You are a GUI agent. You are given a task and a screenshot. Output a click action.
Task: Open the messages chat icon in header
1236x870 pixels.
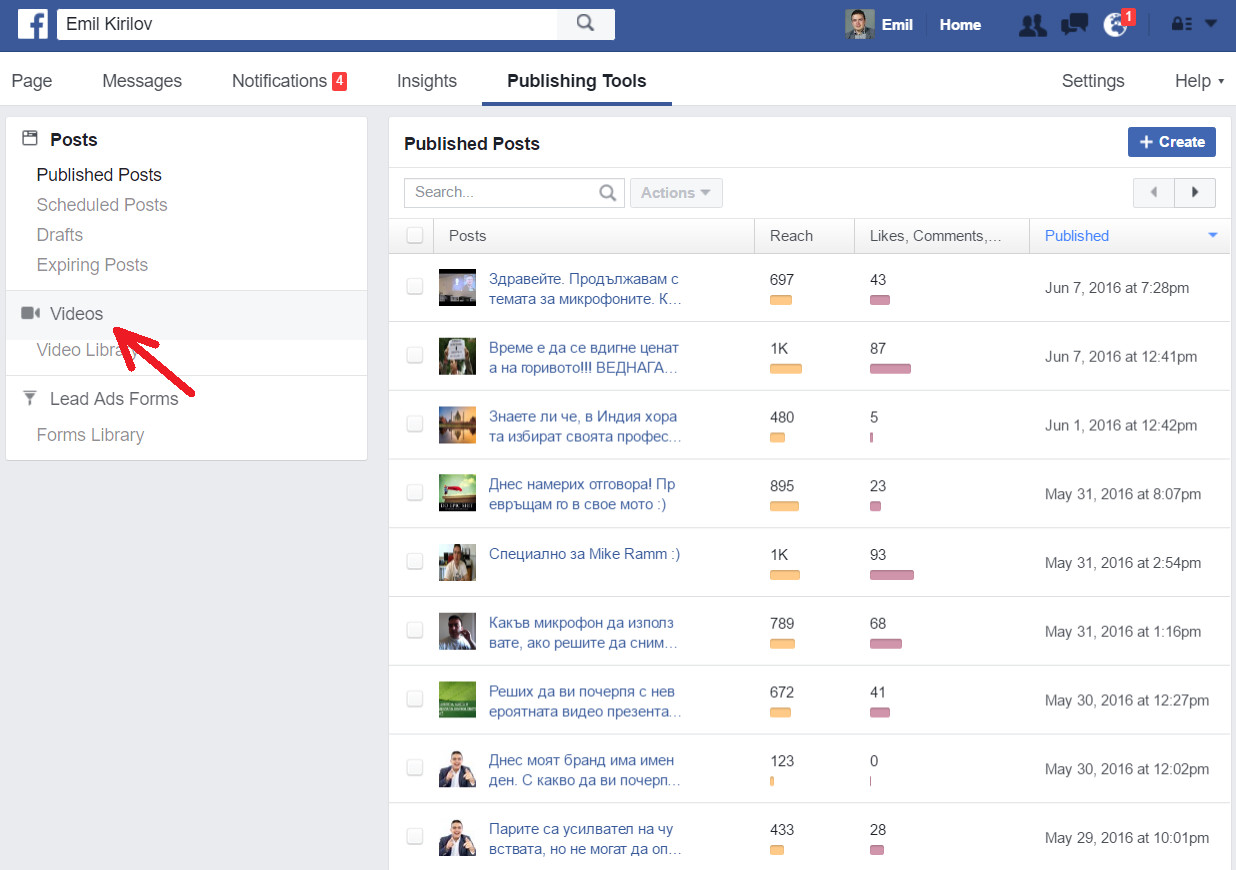pyautogui.click(x=1074, y=25)
